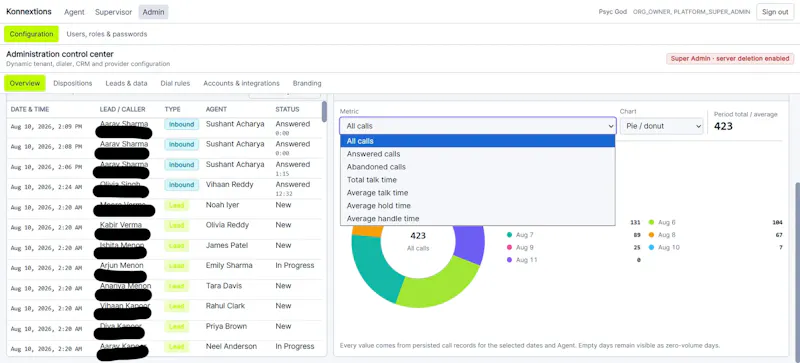Image resolution: width=800 pixels, height=363 pixels.
Task: Click Inbound badge of 2:06 PM row
Action: pyautogui.click(x=182, y=165)
